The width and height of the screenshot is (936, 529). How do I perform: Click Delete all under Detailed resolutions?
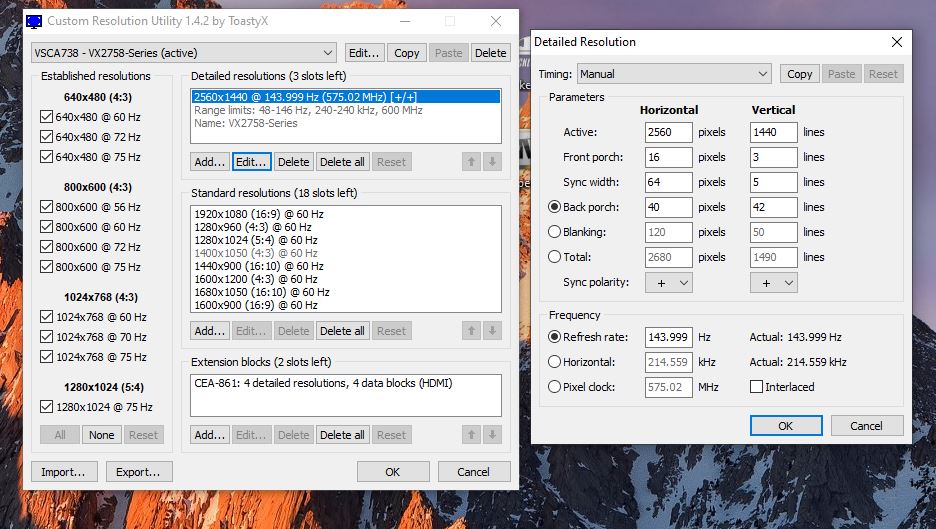[342, 162]
